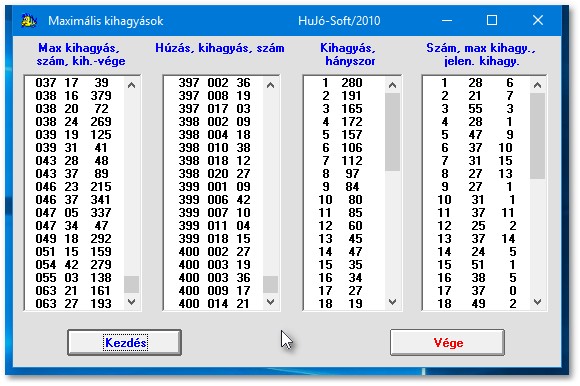The image size is (580, 386).
Task: Click the Kezdés button
Action: pos(125,342)
